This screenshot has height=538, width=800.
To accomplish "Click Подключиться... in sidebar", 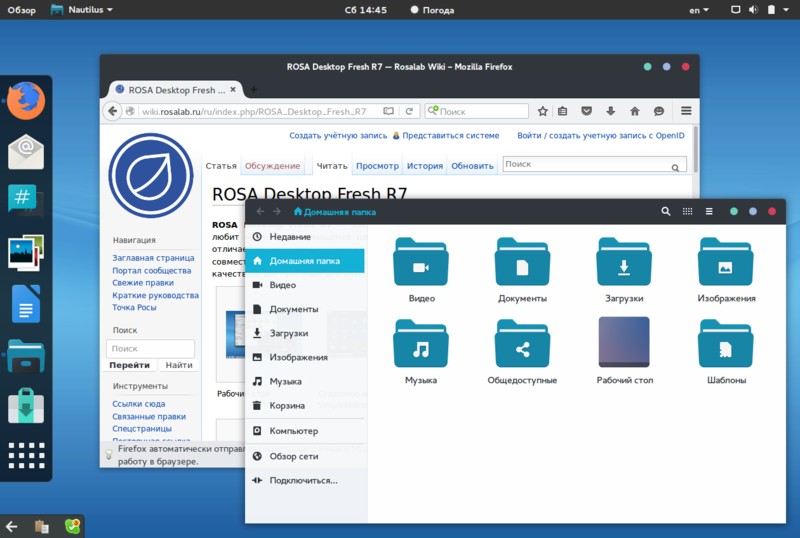I will [x=305, y=480].
